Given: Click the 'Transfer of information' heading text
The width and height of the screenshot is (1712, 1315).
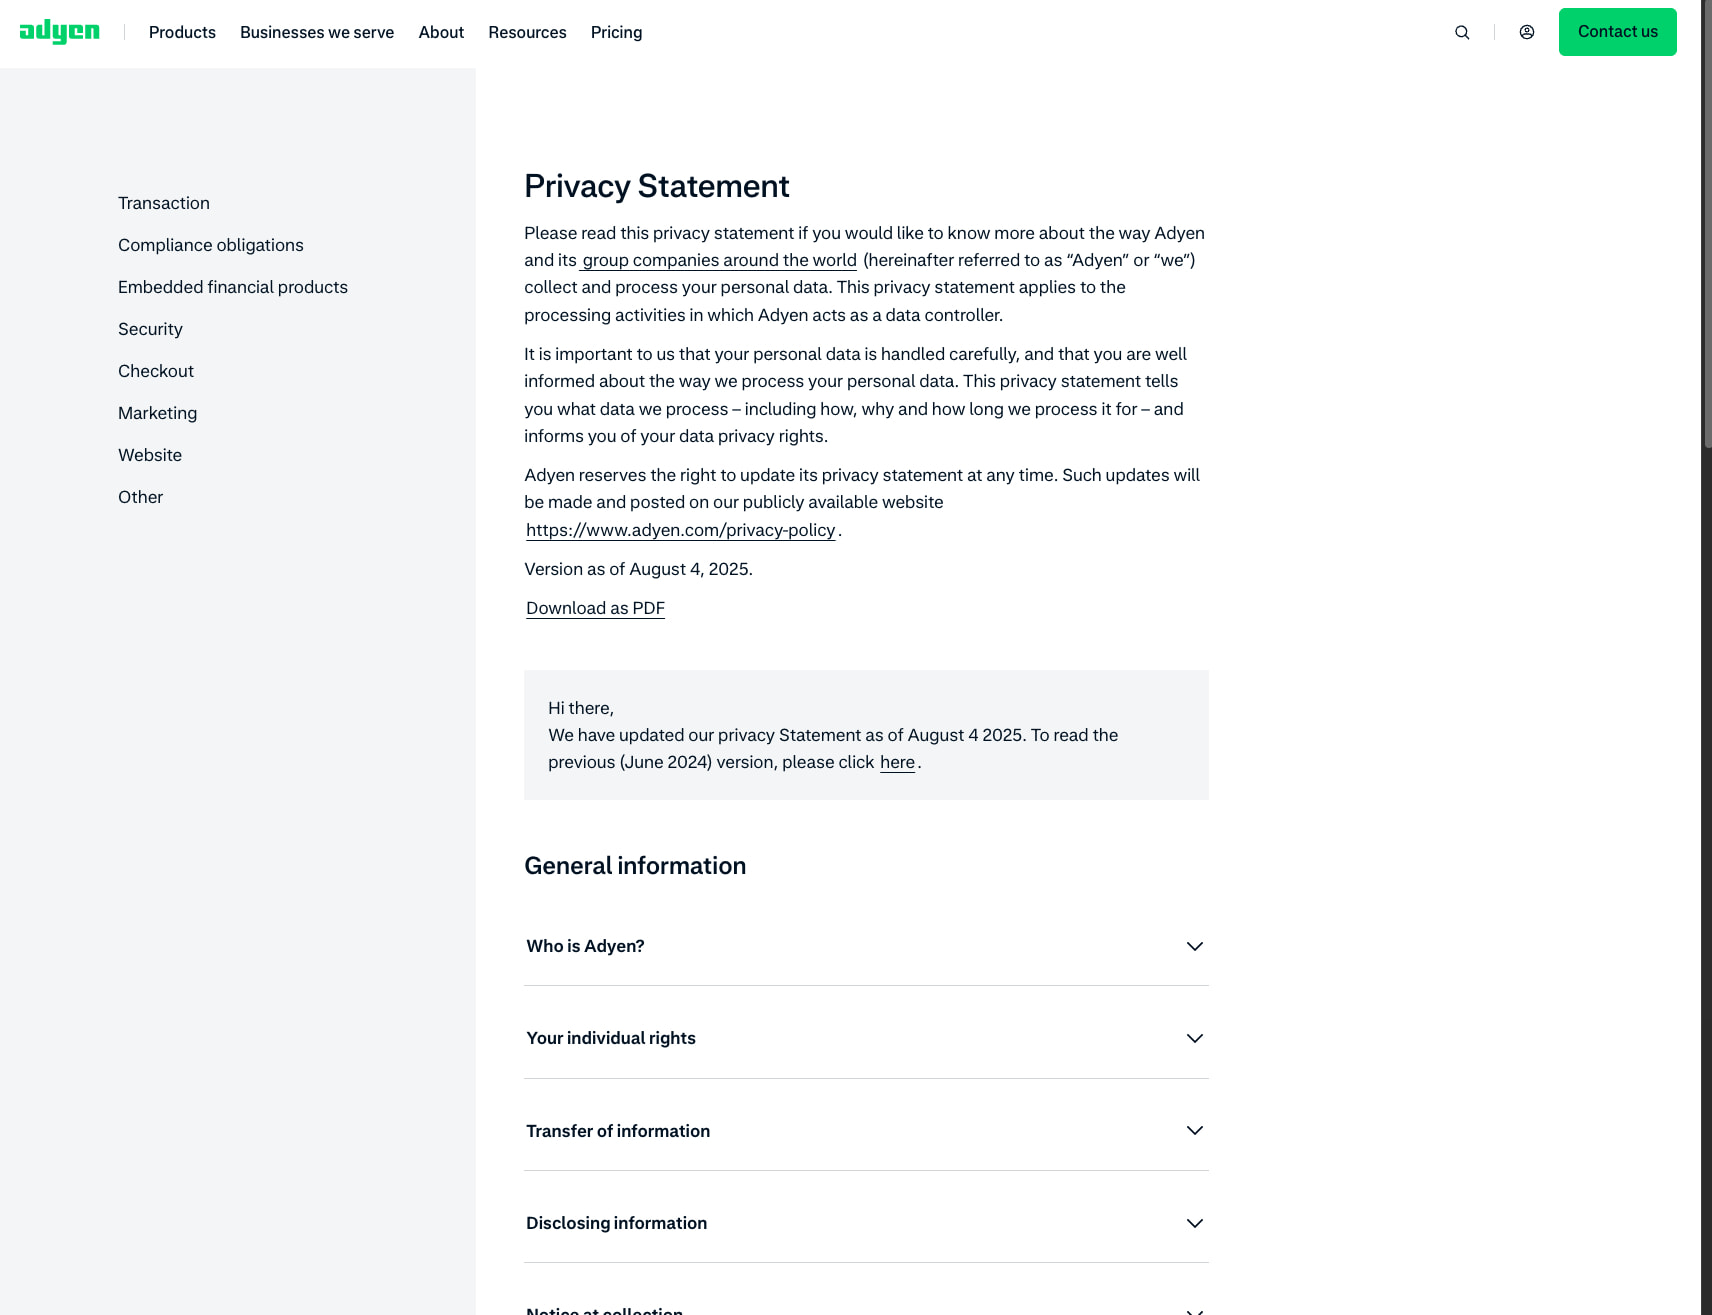Looking at the screenshot, I should (618, 1131).
